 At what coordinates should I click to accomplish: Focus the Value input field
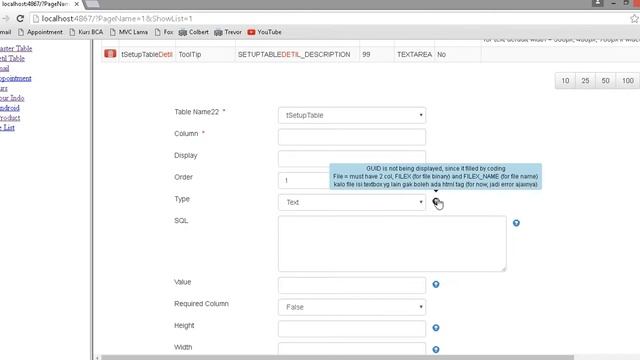coord(352,285)
